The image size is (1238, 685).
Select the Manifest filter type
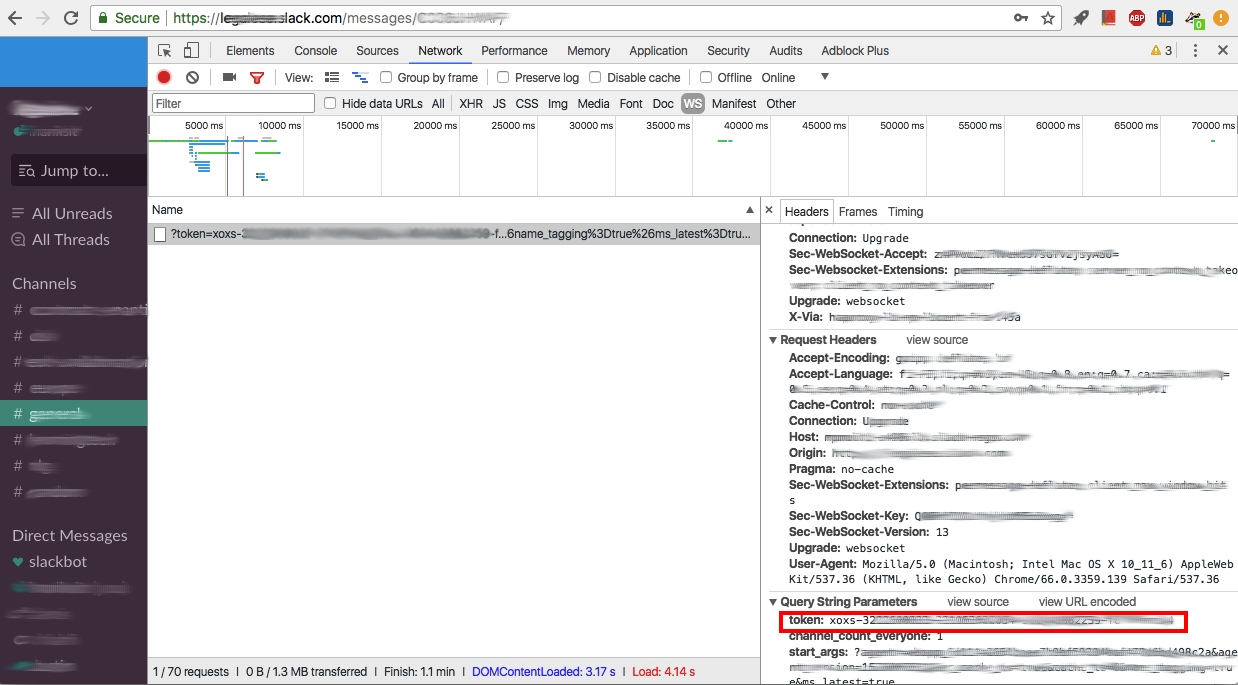click(734, 103)
